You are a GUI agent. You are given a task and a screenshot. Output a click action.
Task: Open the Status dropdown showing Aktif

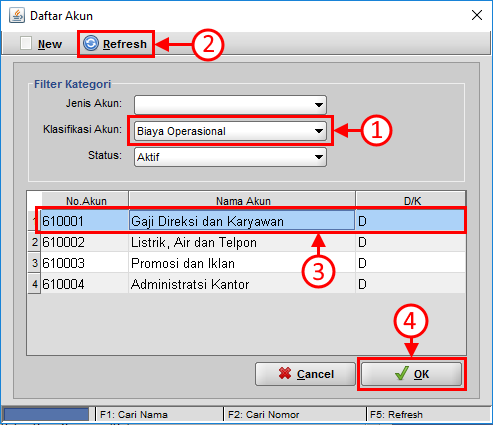[230, 157]
